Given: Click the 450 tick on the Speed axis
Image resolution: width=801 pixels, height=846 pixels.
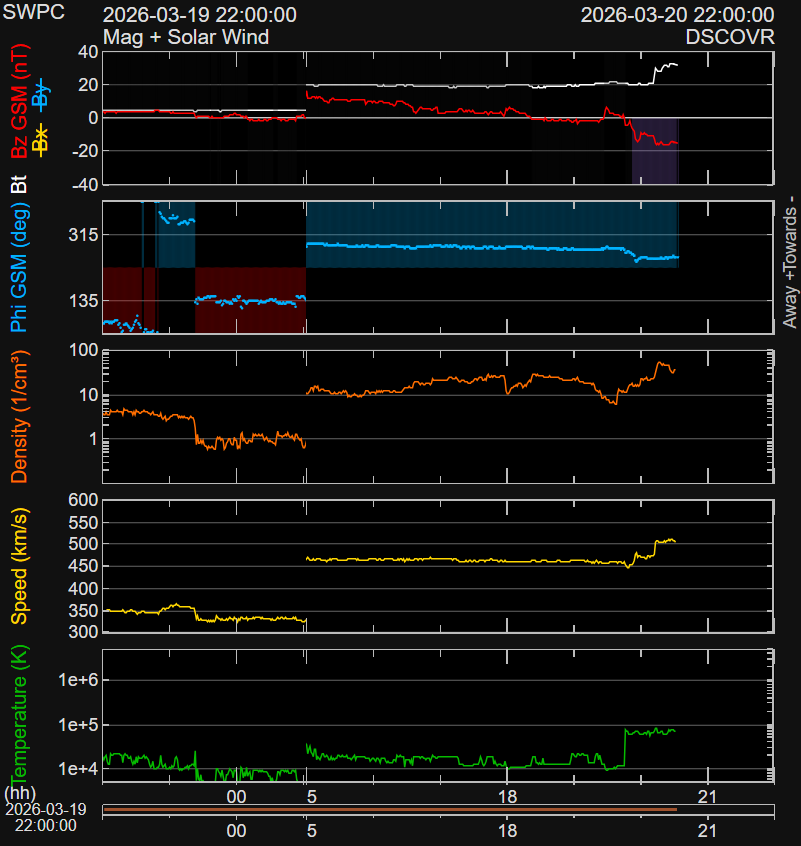Looking at the screenshot, I should (84, 566).
